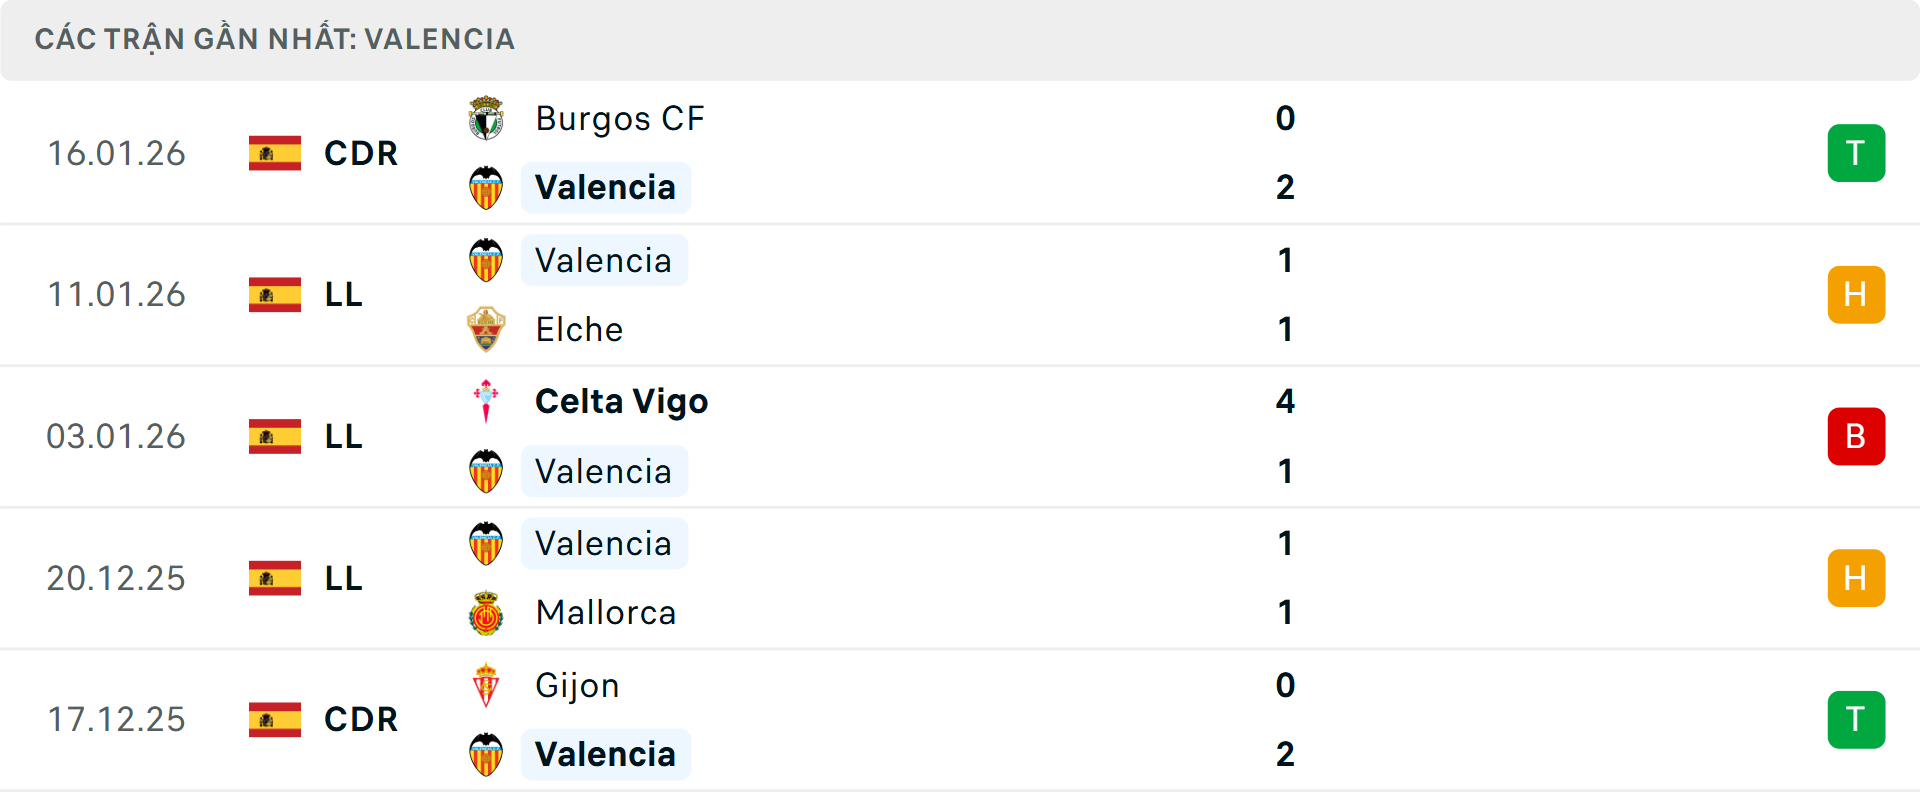The height and width of the screenshot is (792, 1920).
Task: Click orange H badge for Mallorca match
Action: [x=1856, y=578]
